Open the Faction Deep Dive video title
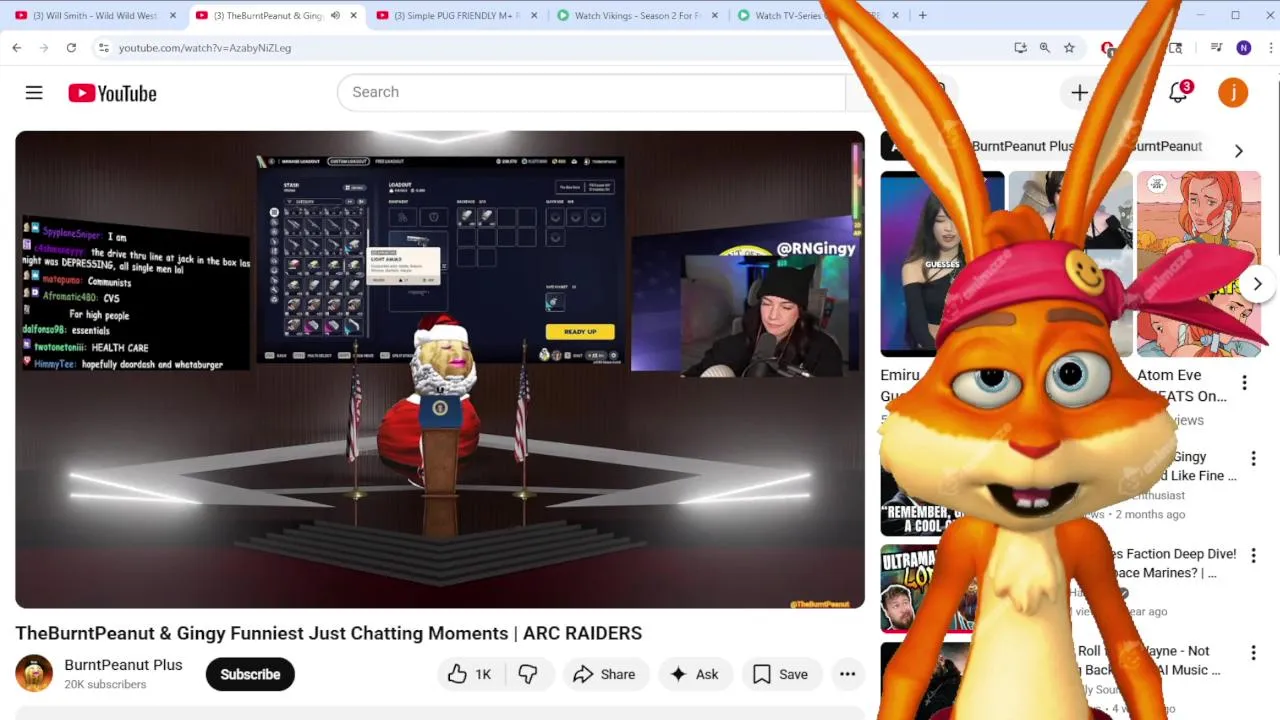This screenshot has width=1280, height=720. tap(1172, 563)
